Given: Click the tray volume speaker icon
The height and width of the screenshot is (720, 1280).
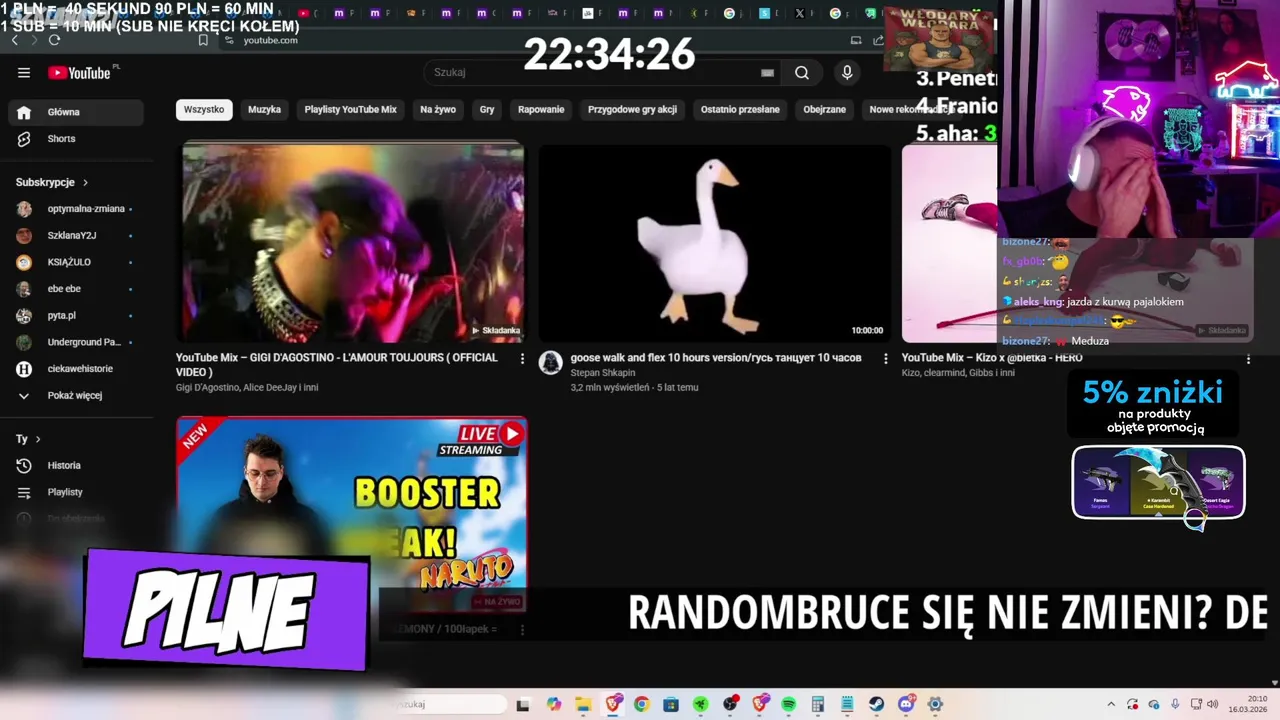Looking at the screenshot, I should [1212, 705].
